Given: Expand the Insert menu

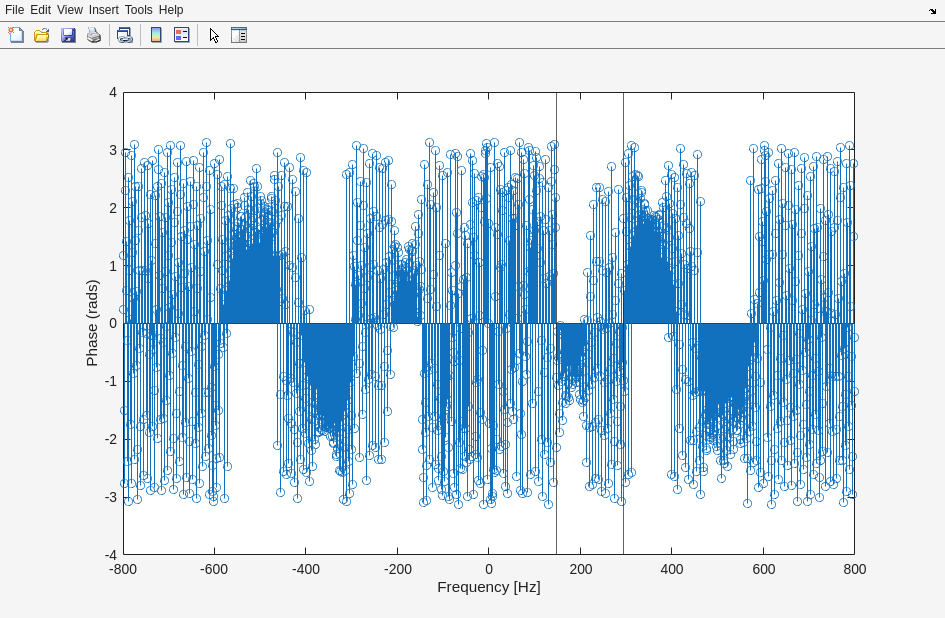Looking at the screenshot, I should pos(103,9).
